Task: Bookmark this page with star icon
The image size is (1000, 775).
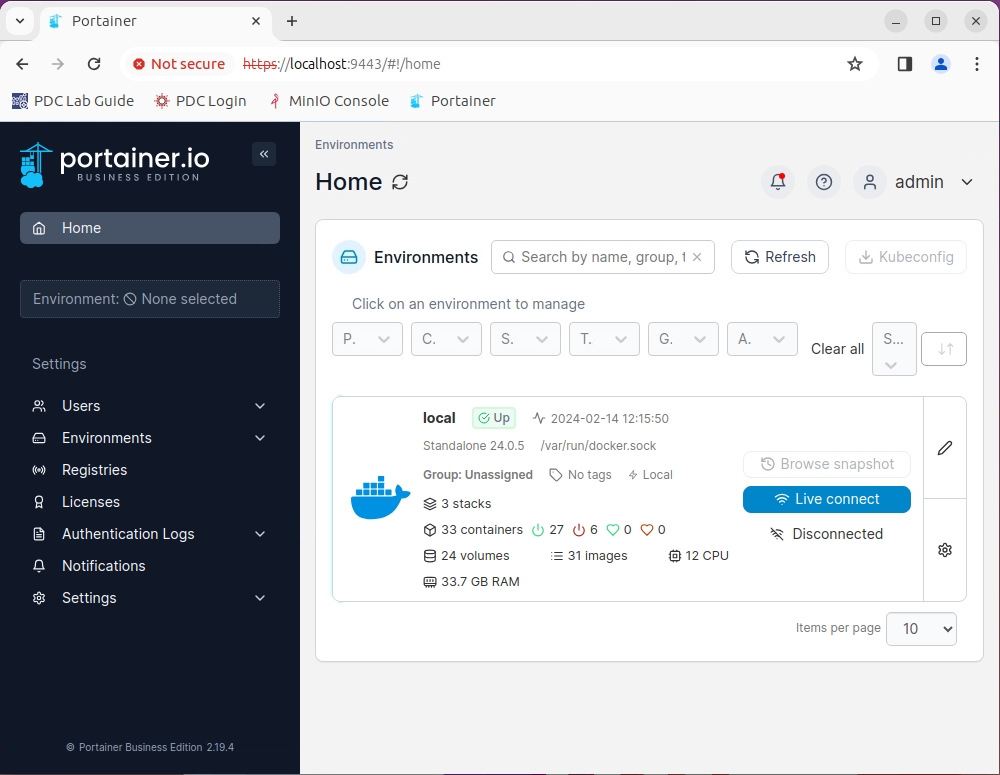Action: pos(855,64)
